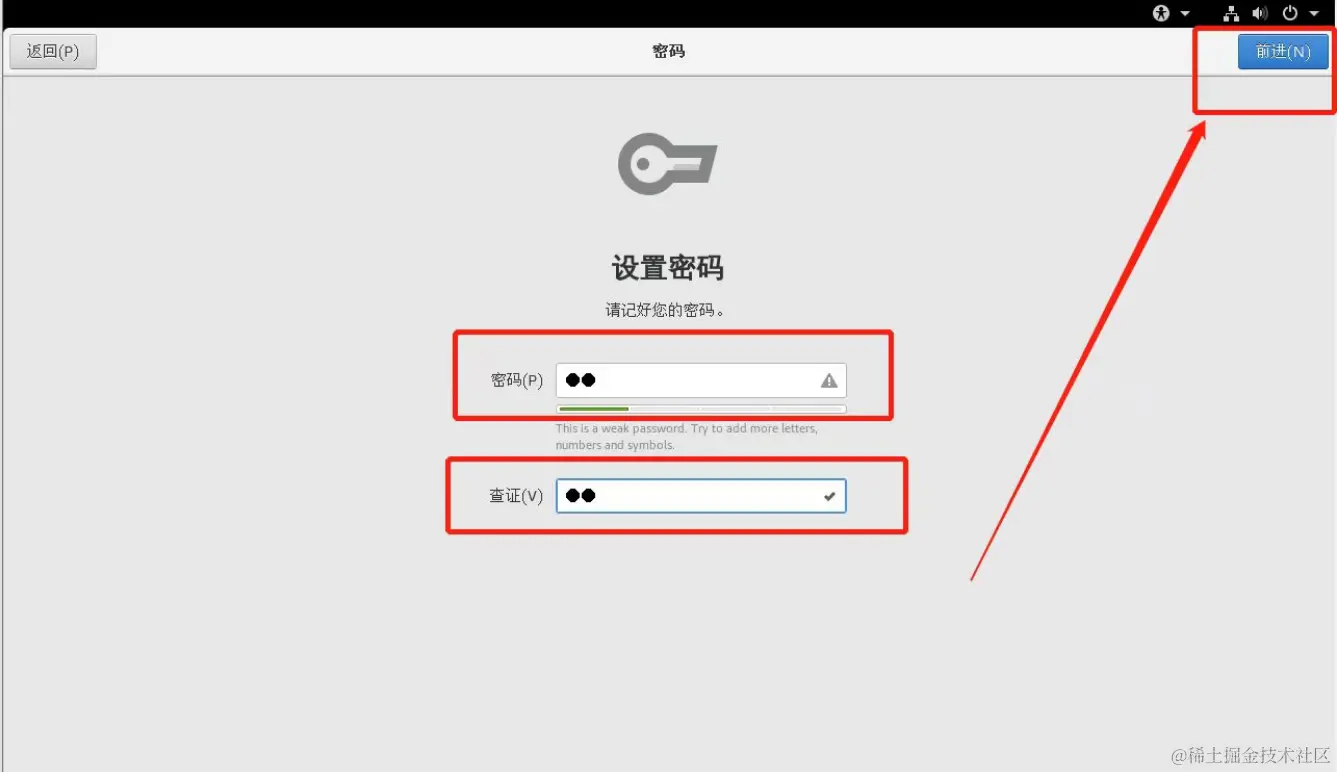Click the warning triangle in the password field
The width and height of the screenshot is (1337, 772).
(829, 381)
